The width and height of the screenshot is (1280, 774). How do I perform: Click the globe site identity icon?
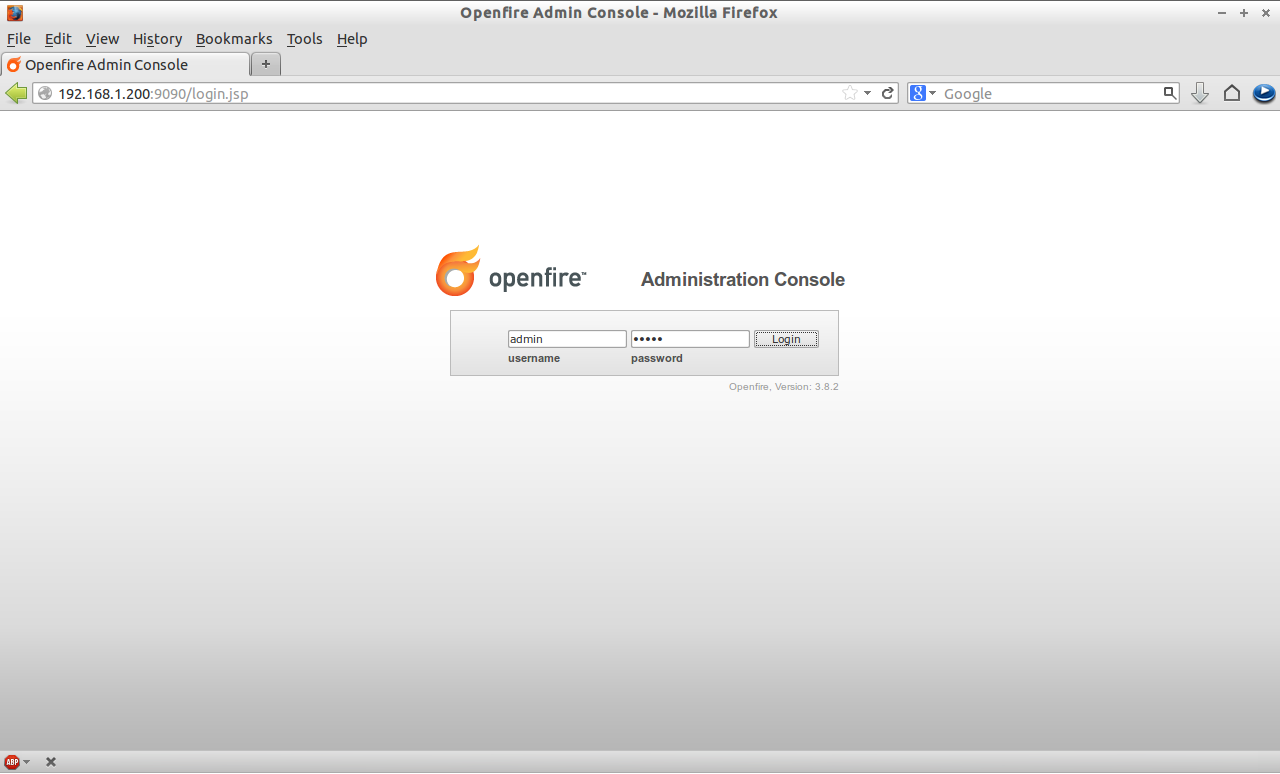[45, 93]
